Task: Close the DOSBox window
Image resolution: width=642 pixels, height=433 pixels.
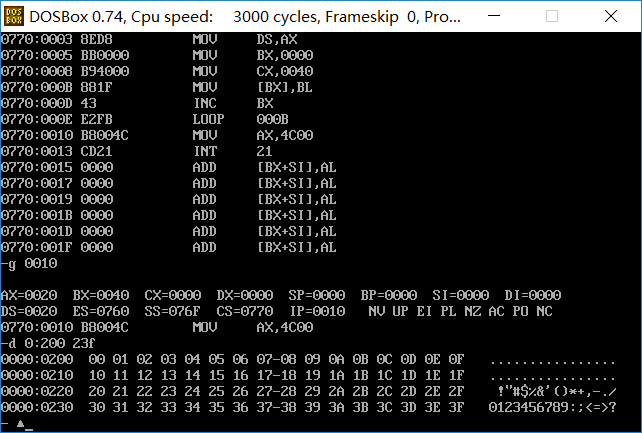Action: [610, 16]
